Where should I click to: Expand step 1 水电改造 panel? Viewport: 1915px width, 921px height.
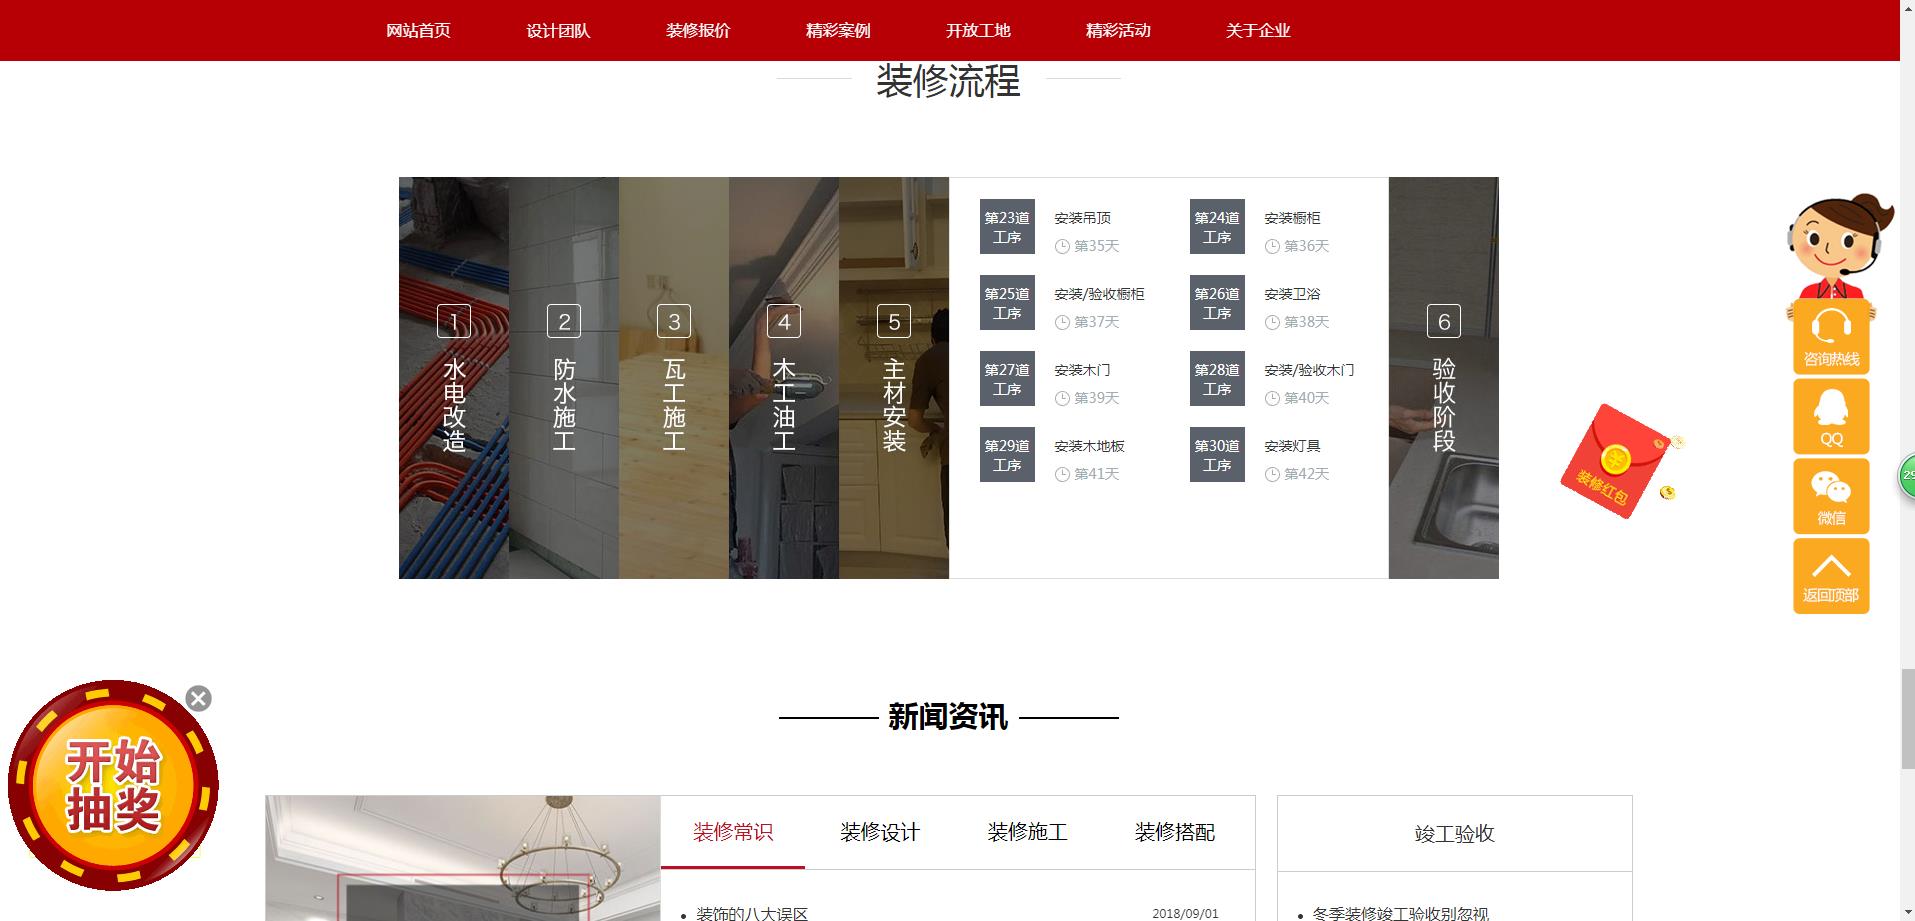pos(453,378)
